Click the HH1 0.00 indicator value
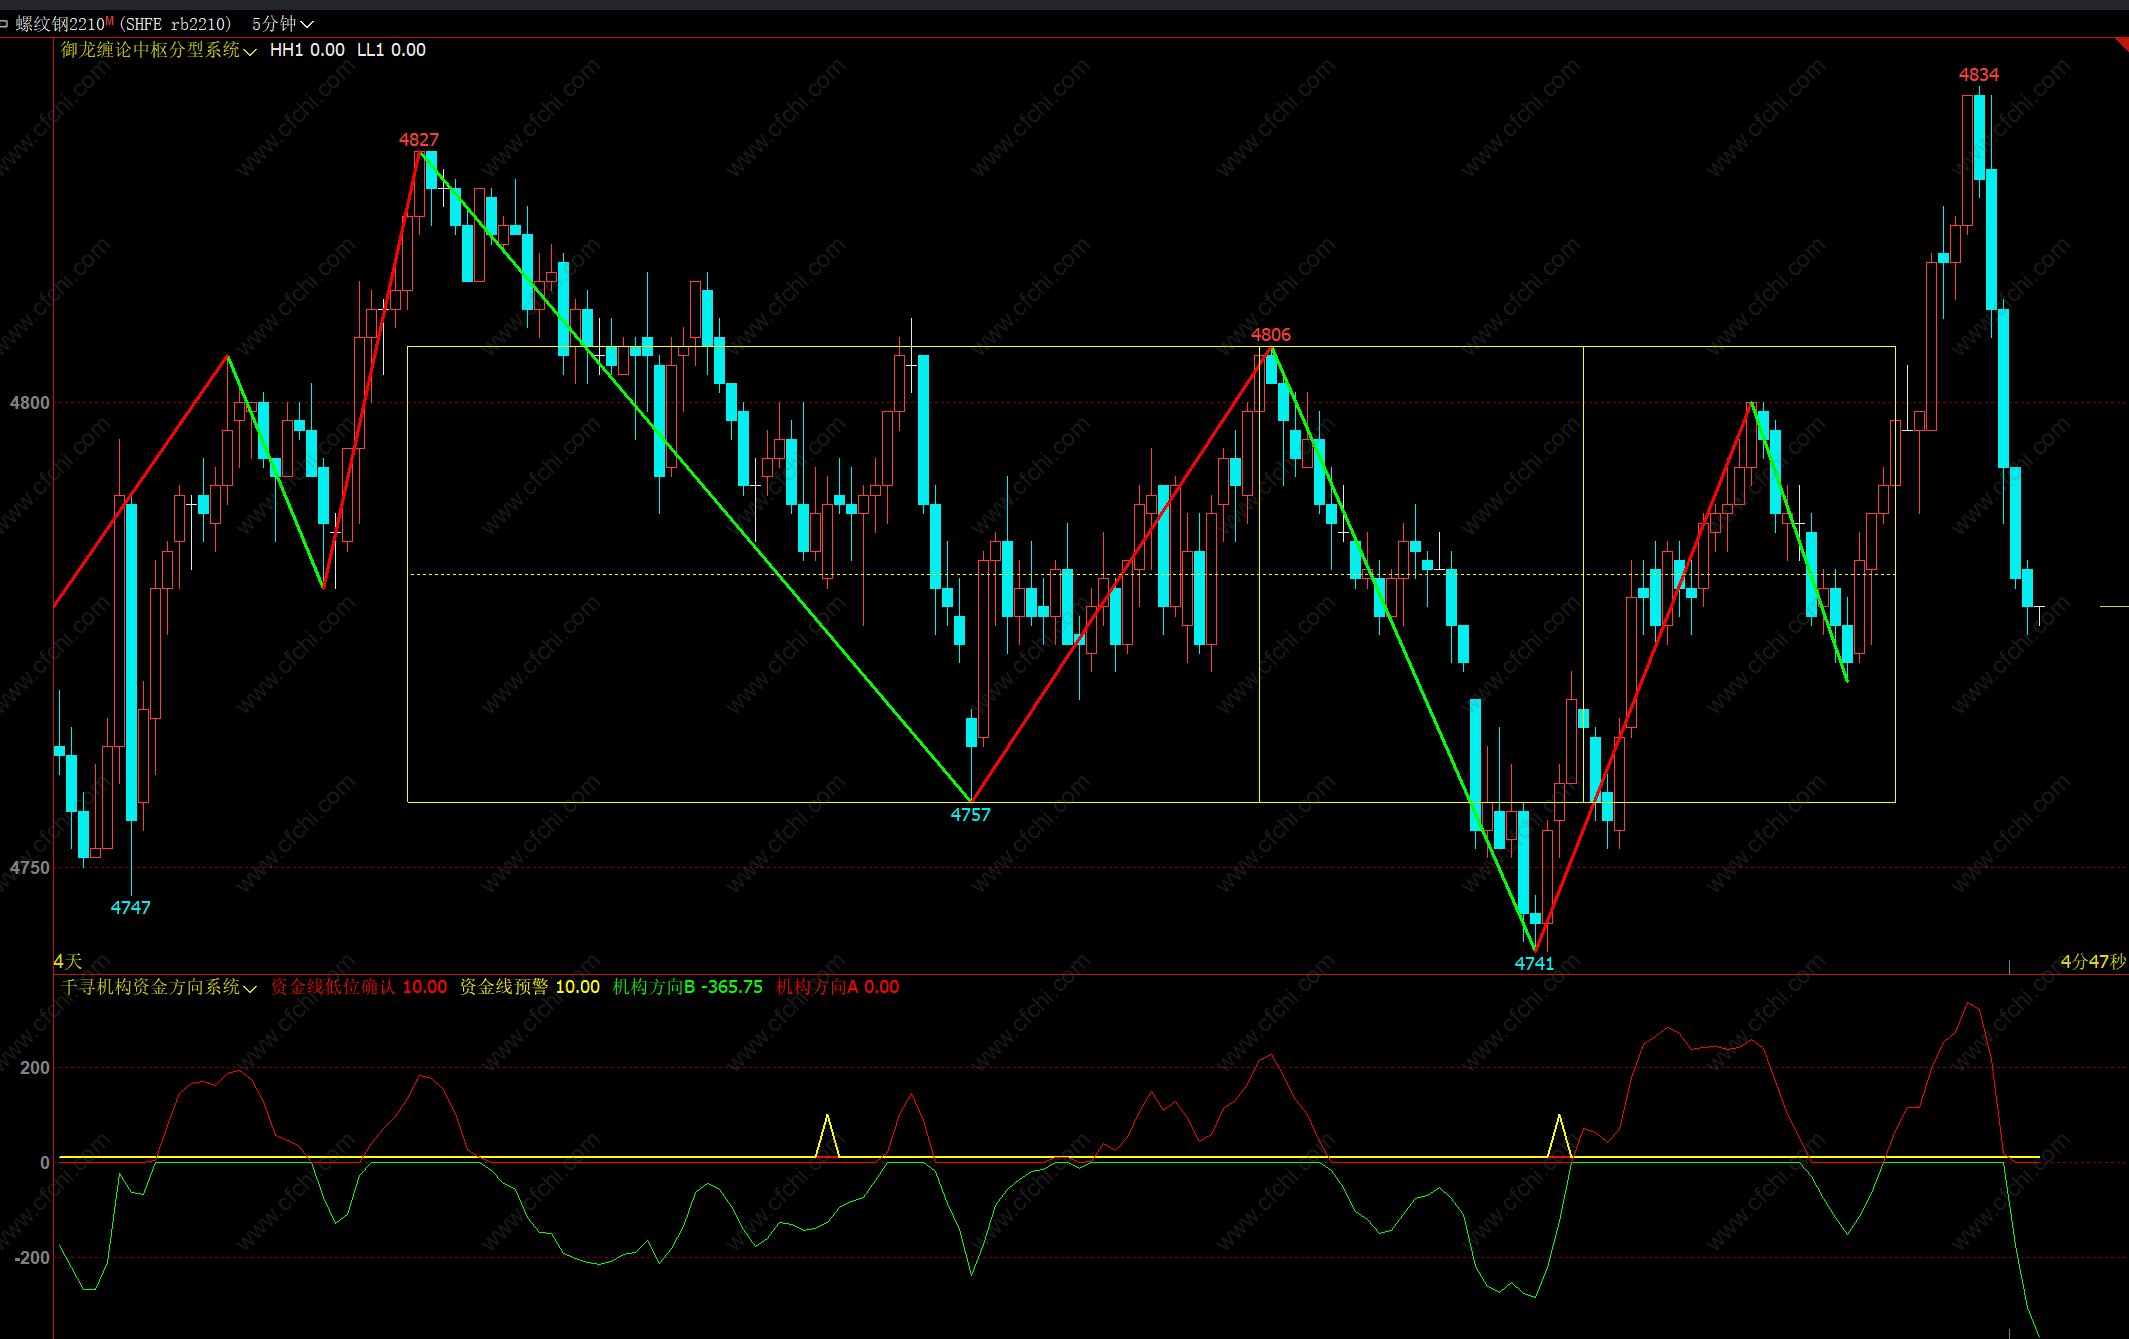The width and height of the screenshot is (2129, 1339). pos(307,50)
